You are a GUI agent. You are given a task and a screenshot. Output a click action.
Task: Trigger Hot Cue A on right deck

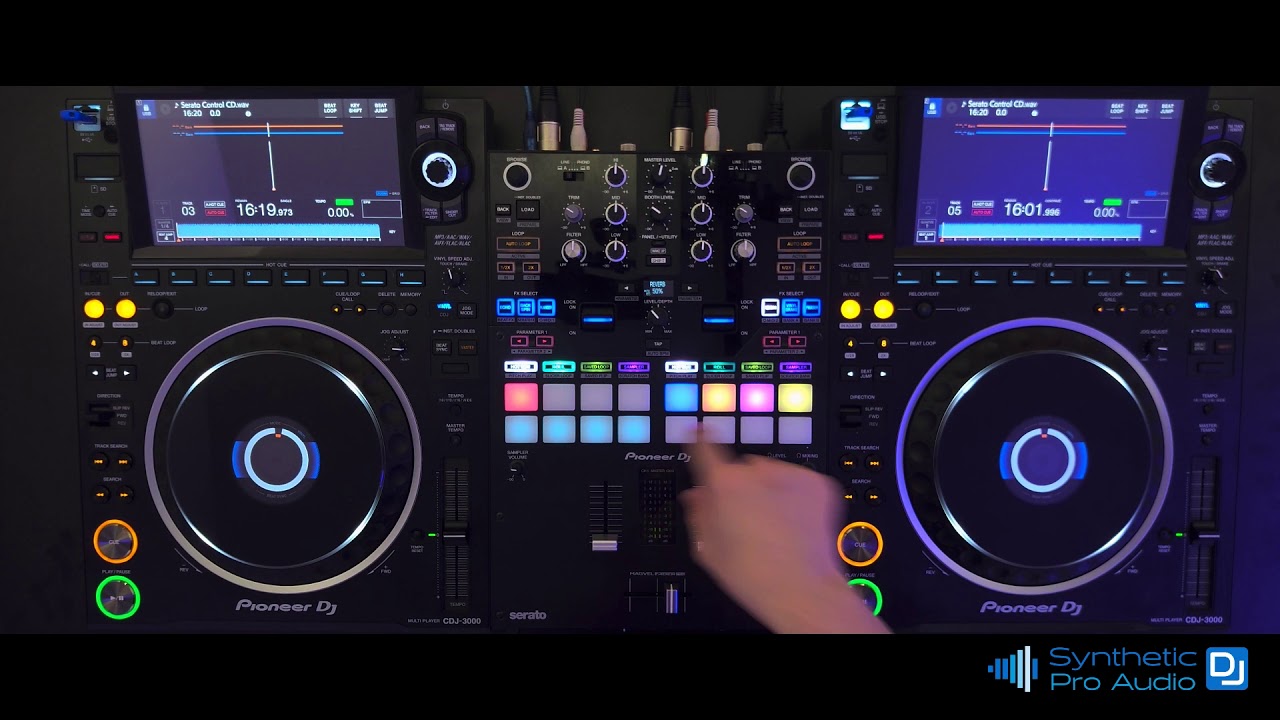907,275
